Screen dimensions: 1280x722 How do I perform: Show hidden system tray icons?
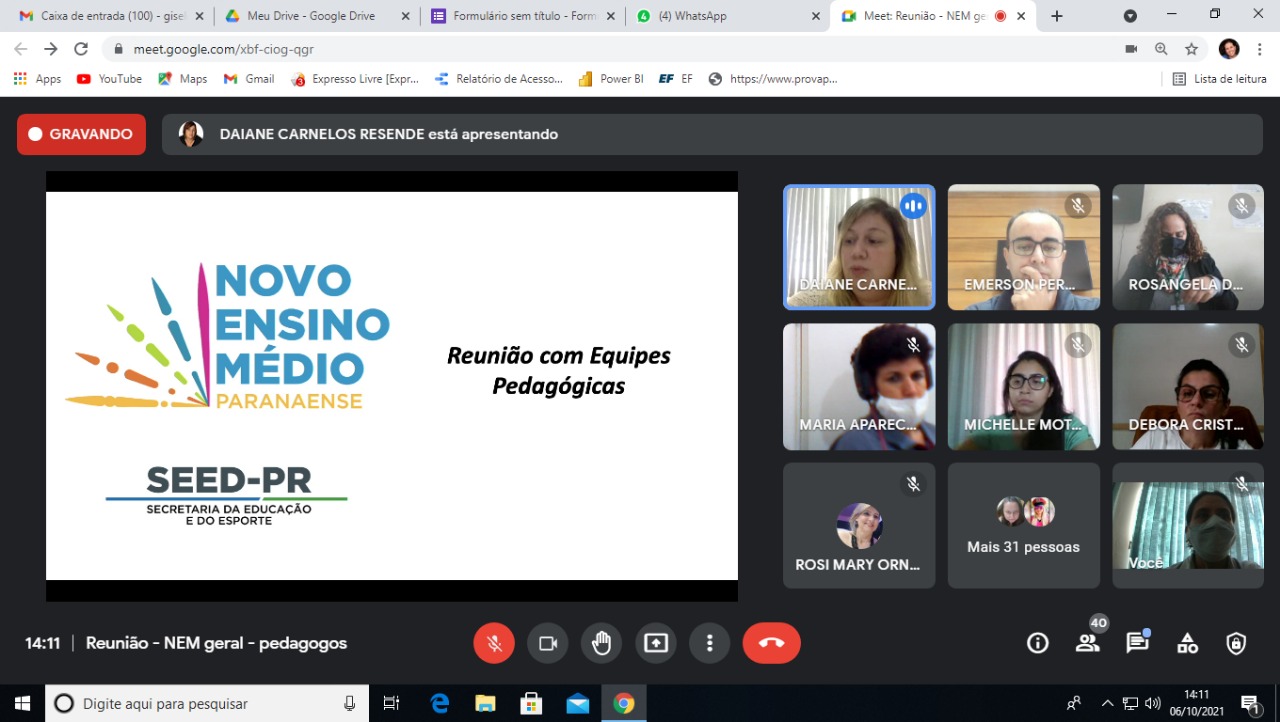pos(1107,703)
